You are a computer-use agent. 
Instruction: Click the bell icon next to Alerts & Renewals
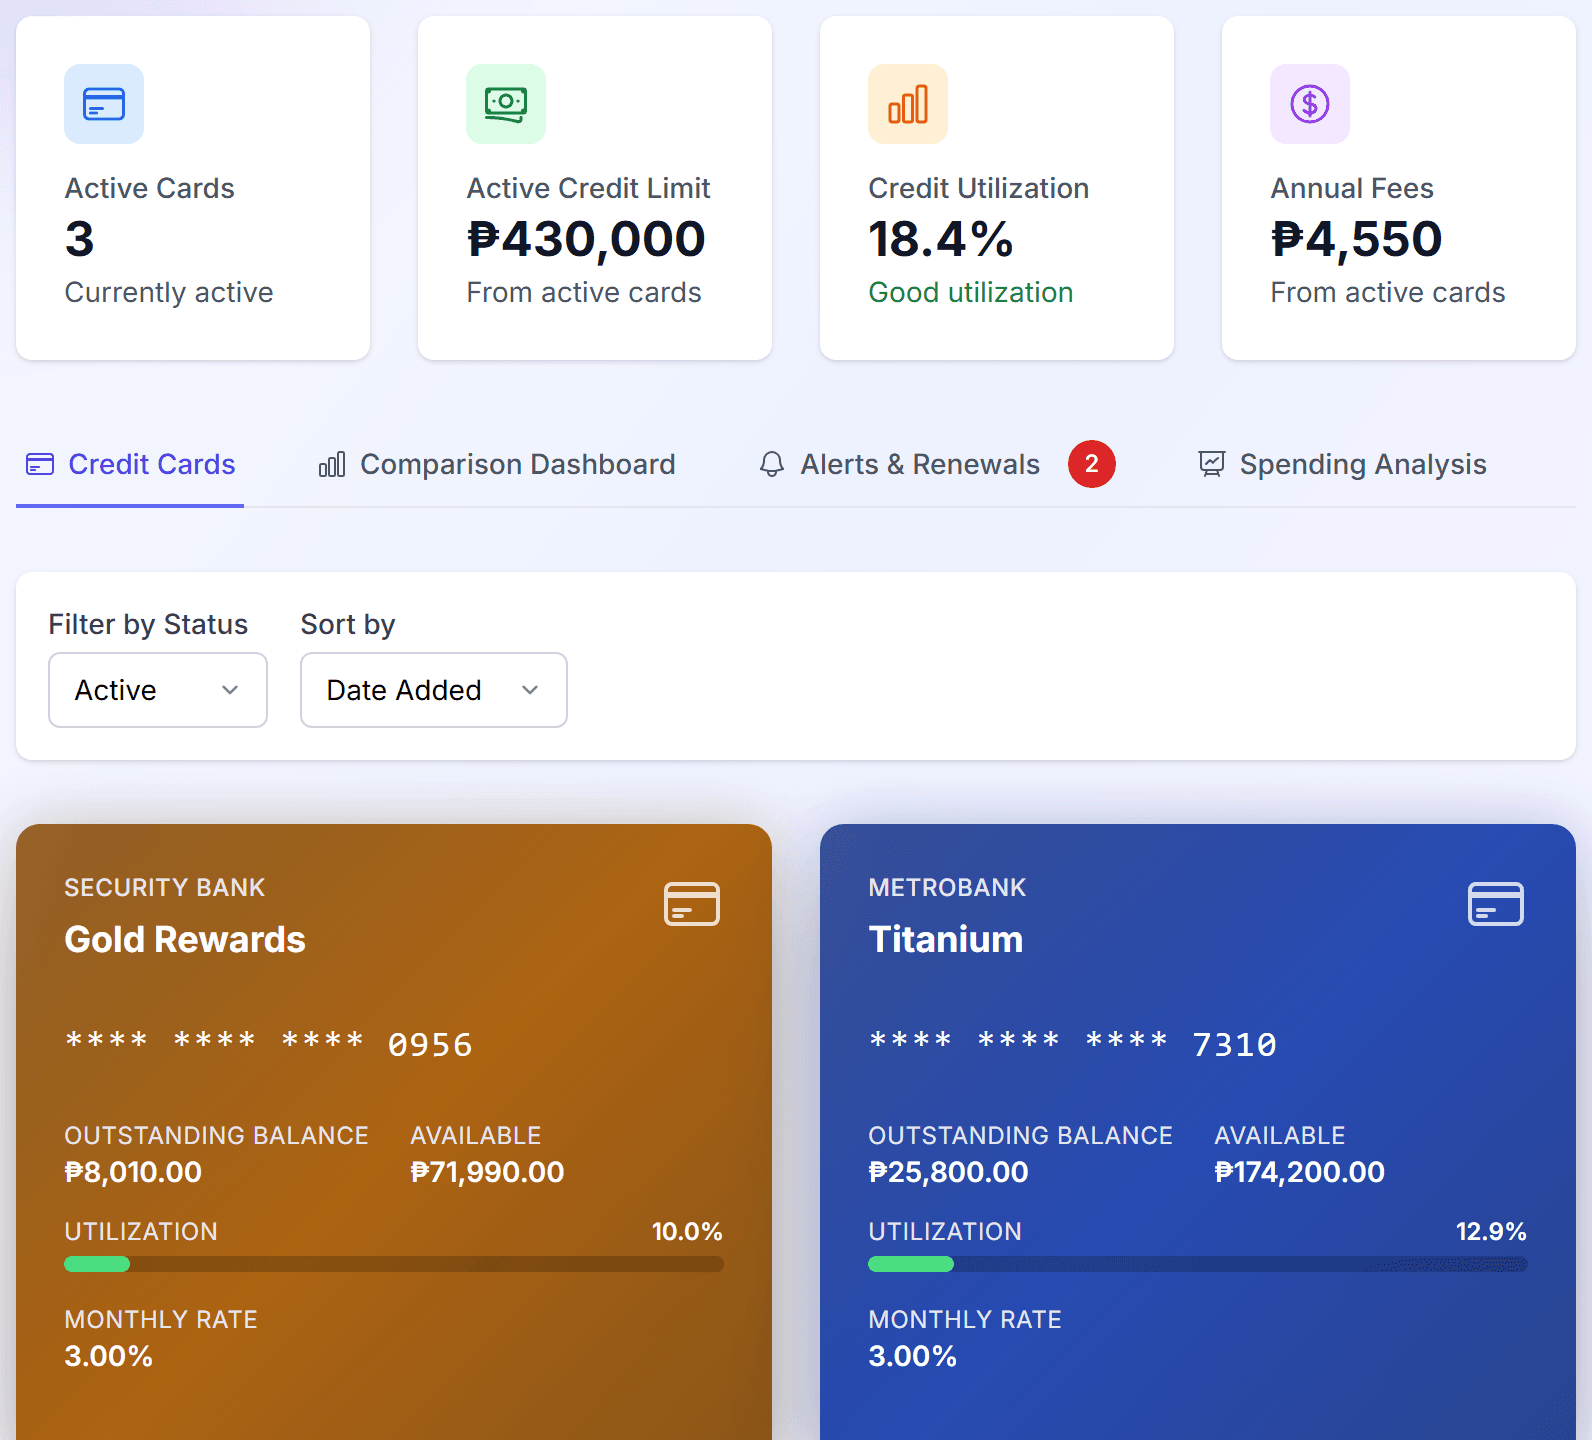(772, 464)
